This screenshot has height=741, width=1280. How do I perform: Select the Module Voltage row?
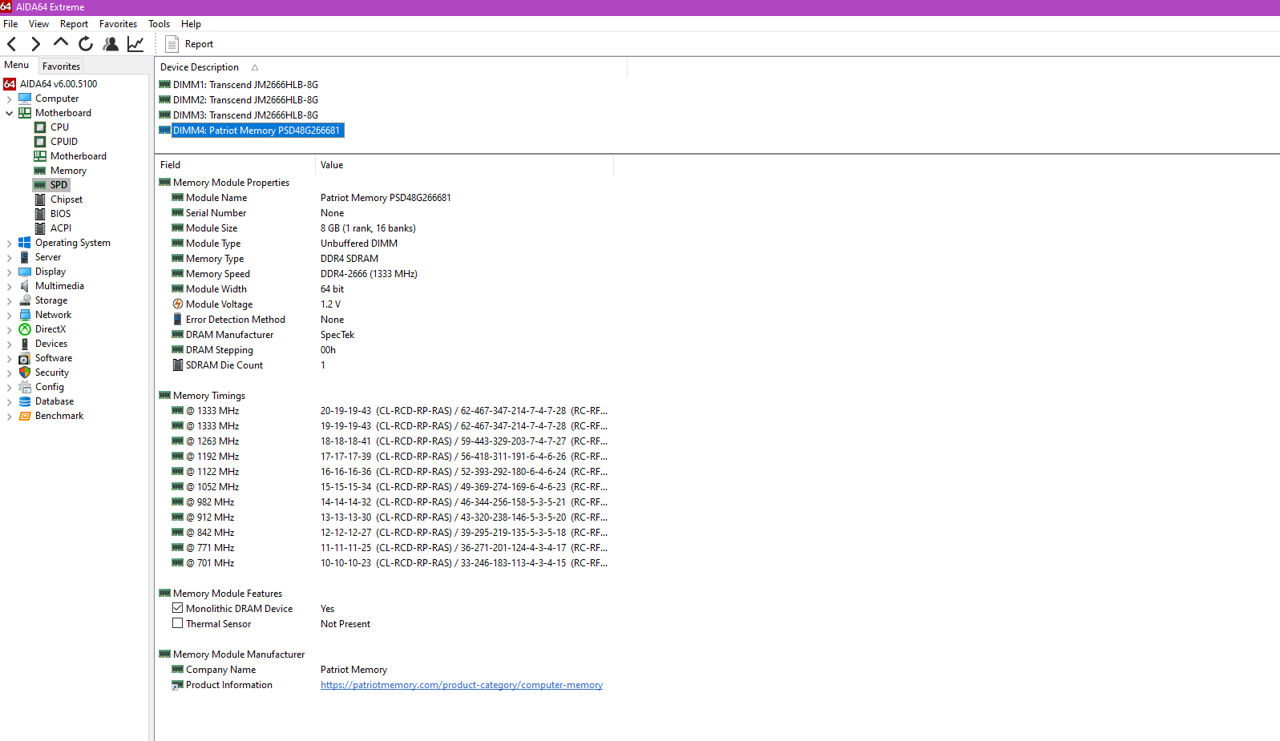[385, 304]
